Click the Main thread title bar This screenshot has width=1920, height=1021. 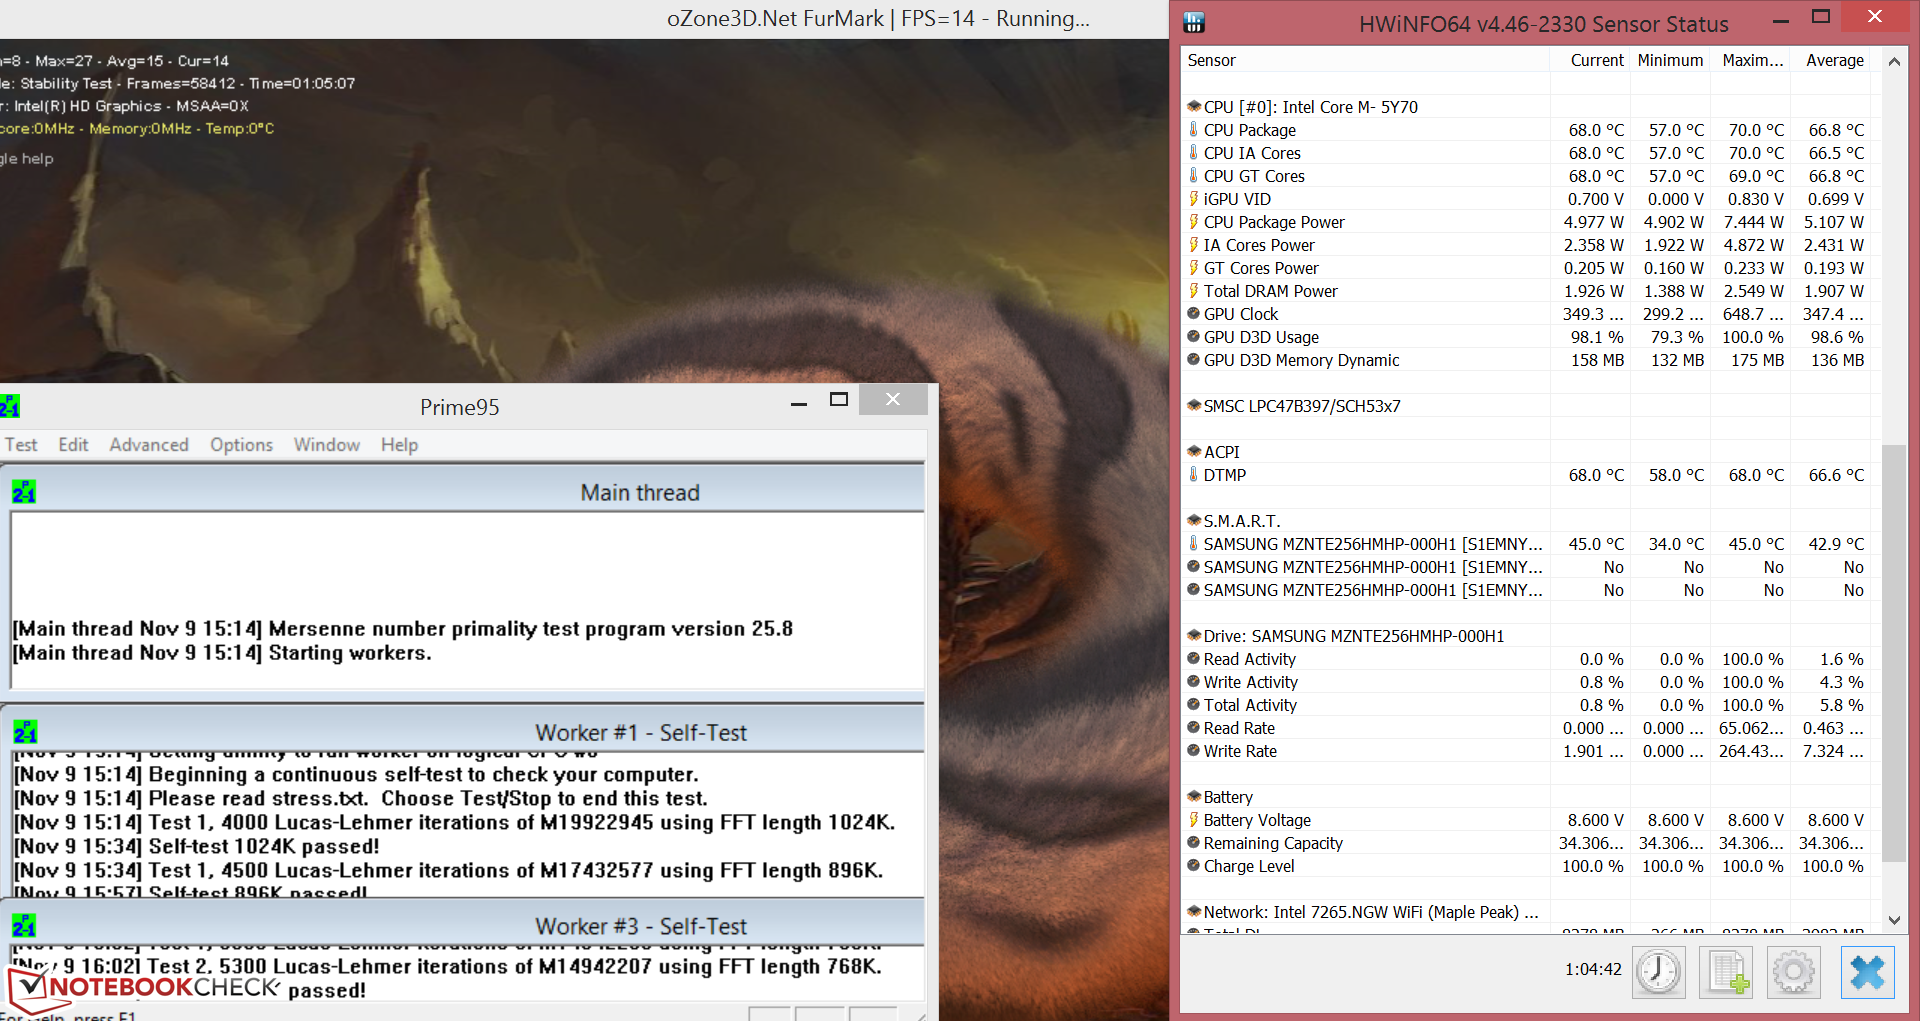(464, 492)
